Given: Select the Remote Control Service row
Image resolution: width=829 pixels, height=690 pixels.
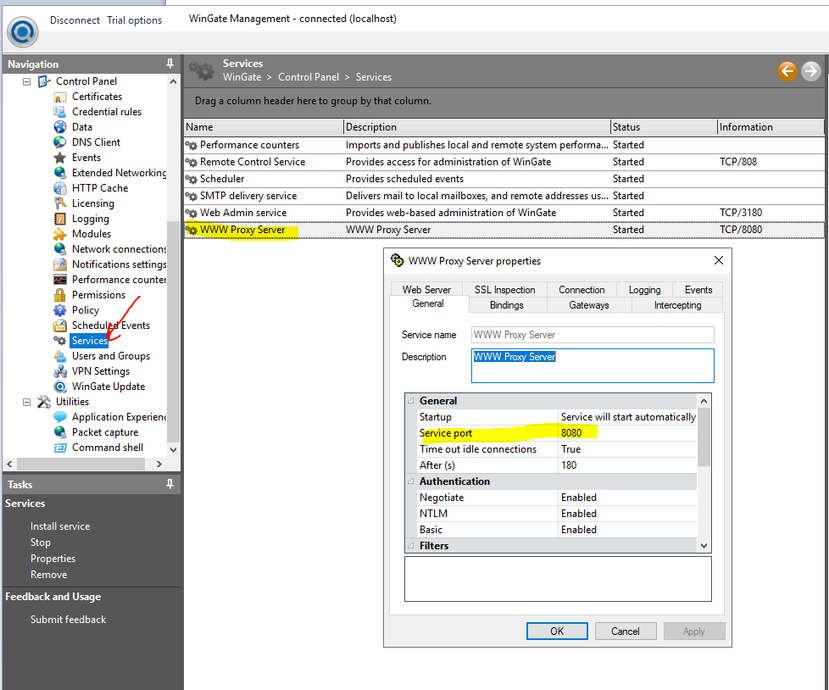Looking at the screenshot, I should pyautogui.click(x=504, y=162).
